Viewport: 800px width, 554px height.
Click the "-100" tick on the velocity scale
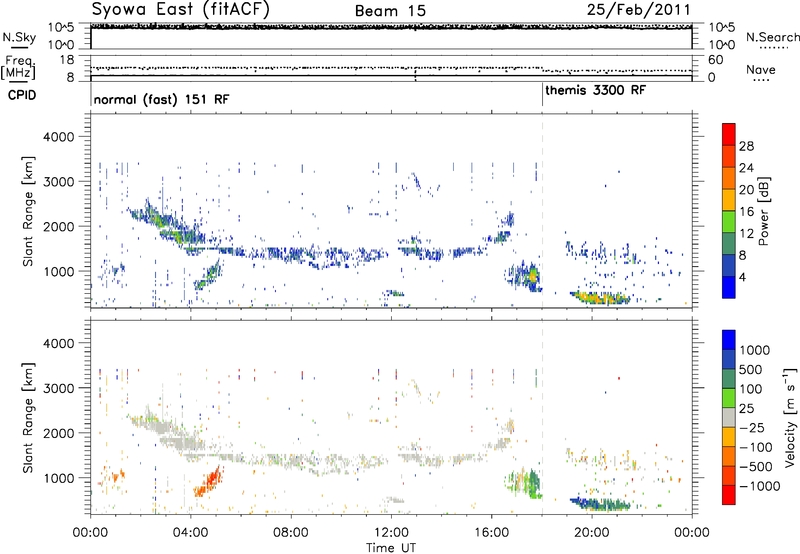coord(756,447)
